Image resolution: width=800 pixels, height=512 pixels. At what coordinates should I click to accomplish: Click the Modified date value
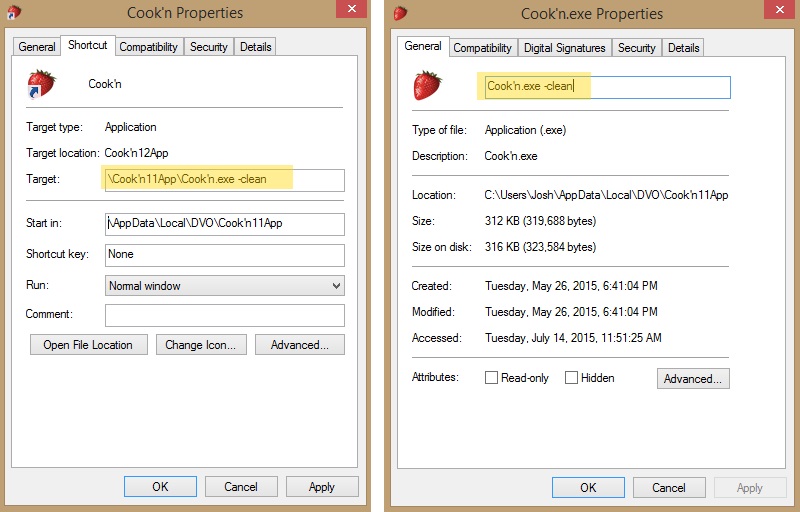tap(571, 312)
